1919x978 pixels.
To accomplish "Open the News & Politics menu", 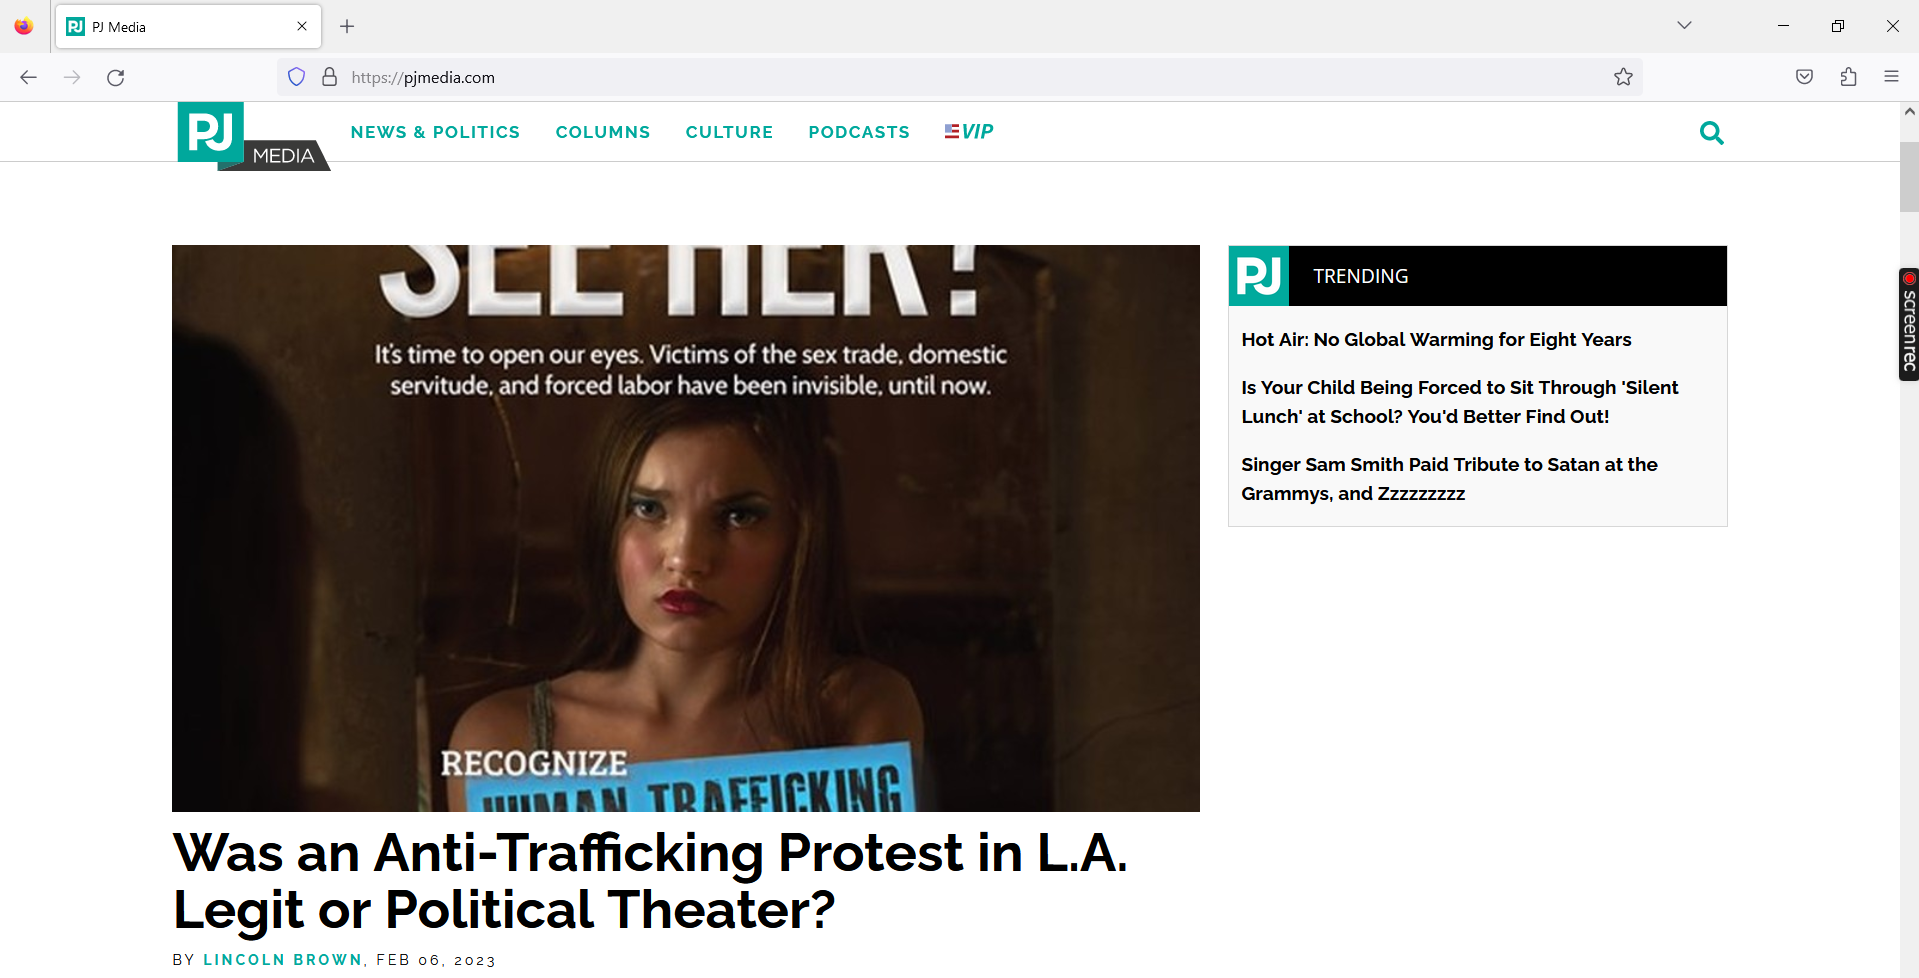I will (x=435, y=132).
